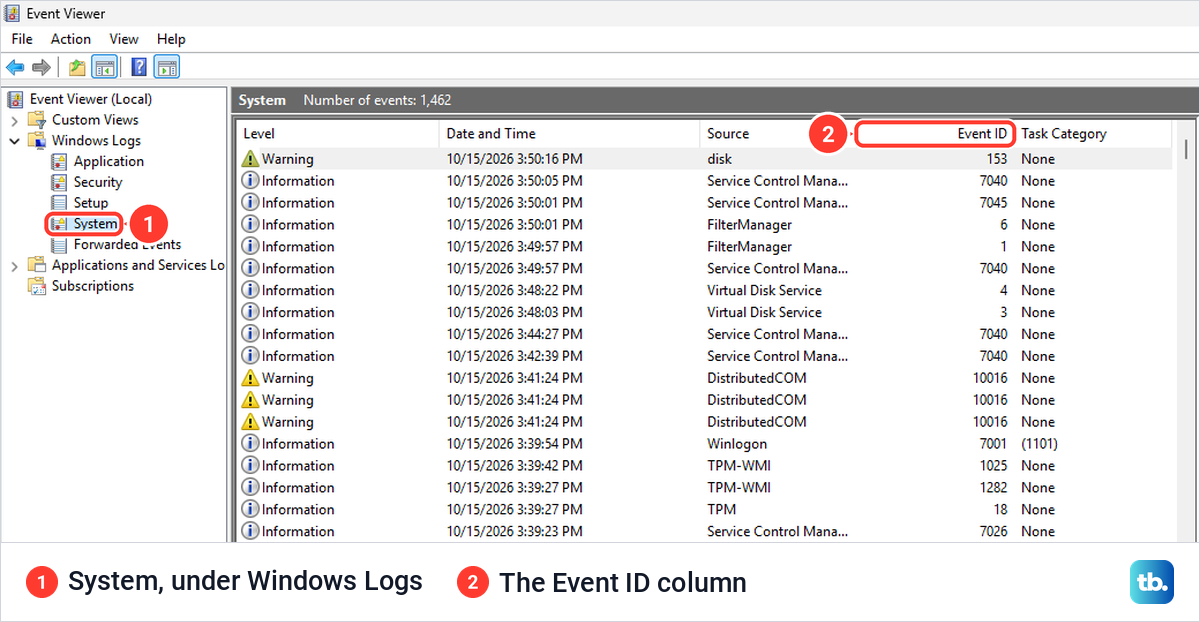The height and width of the screenshot is (622, 1200).
Task: Select the Setup log icon in the tree
Action: 59,203
